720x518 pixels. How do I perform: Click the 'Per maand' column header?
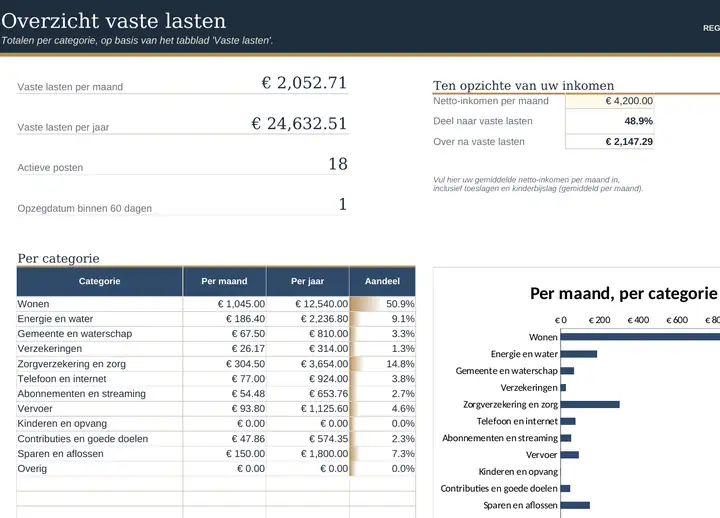click(224, 281)
